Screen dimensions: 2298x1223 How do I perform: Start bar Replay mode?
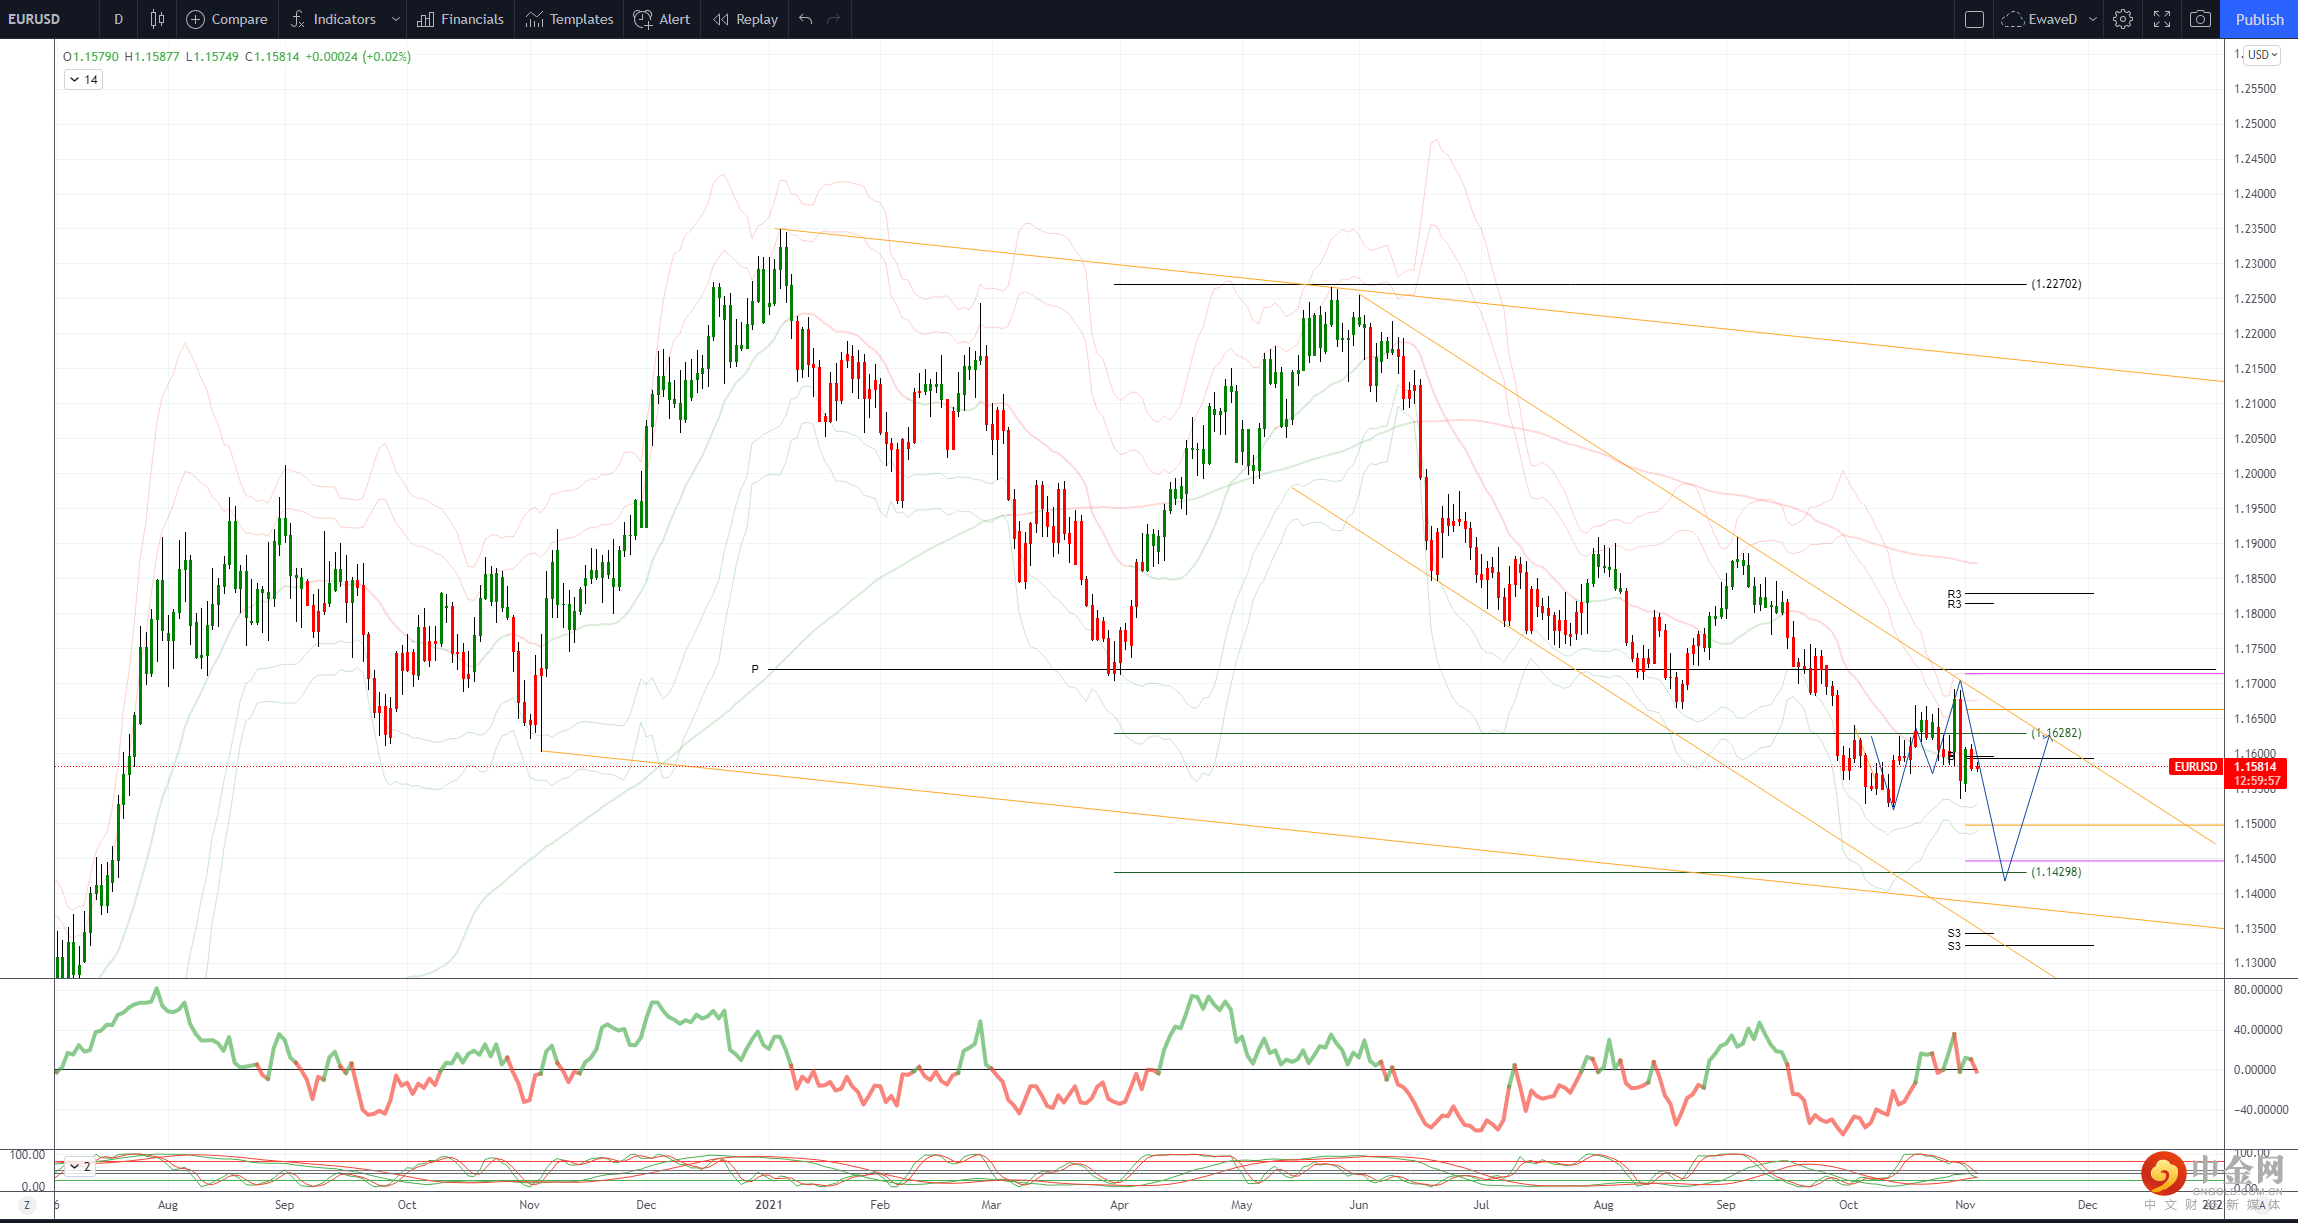click(x=745, y=19)
